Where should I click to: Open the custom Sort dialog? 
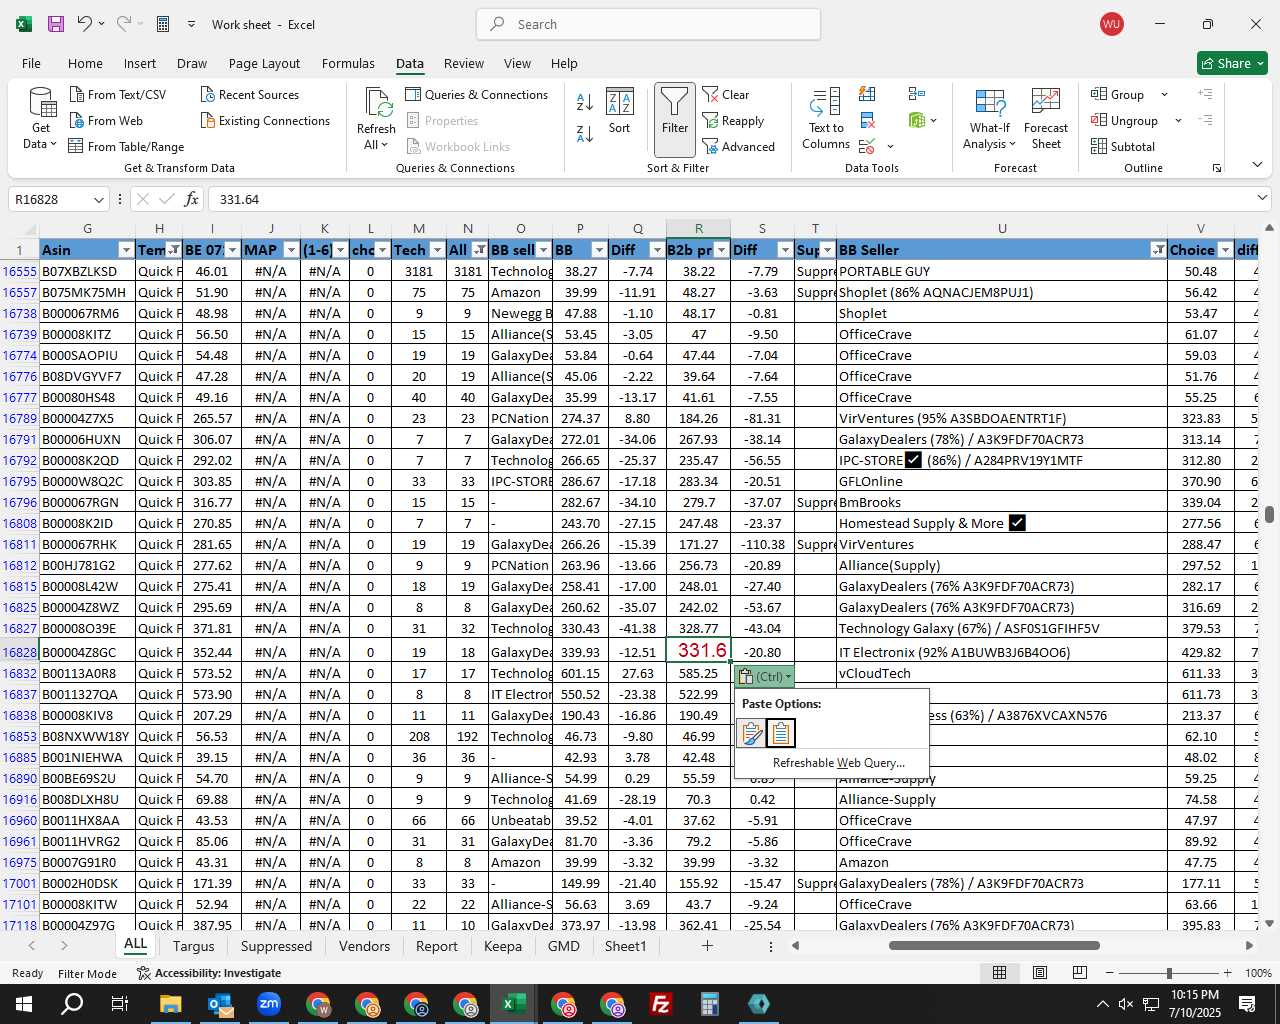620,111
